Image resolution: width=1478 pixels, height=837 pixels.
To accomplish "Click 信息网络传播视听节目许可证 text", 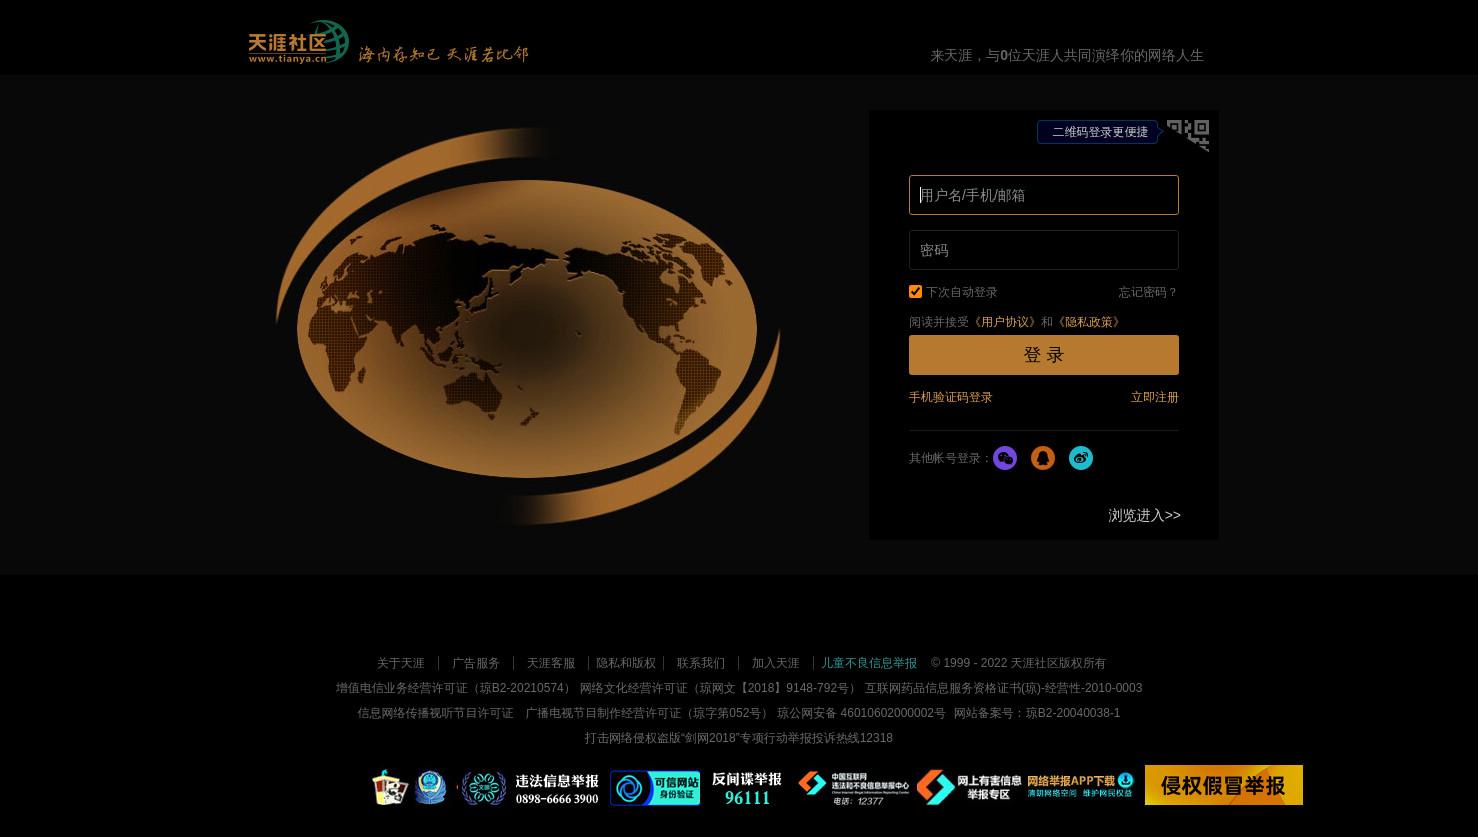I will 435,713.
